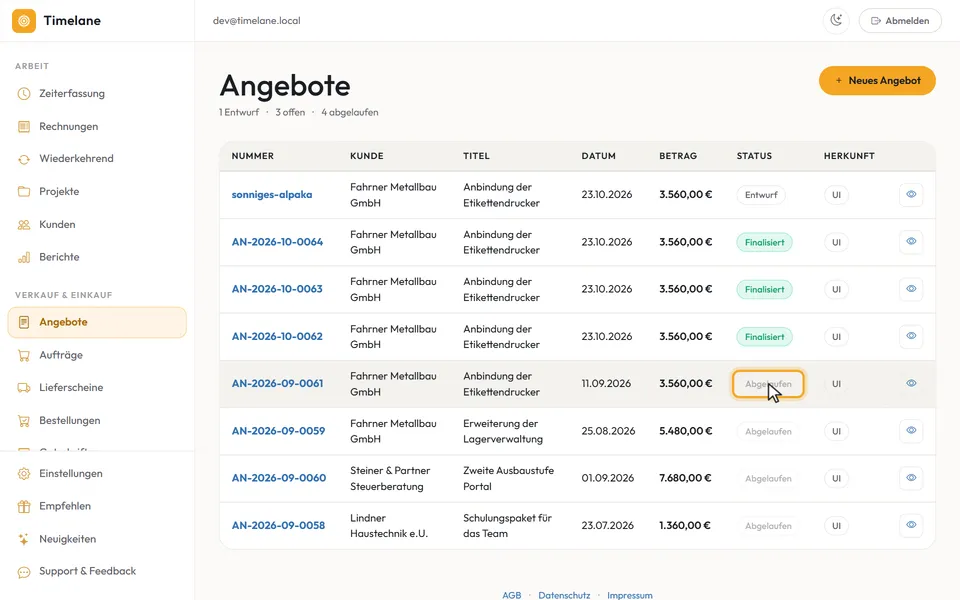The image size is (960, 600).
Task: Open Support & Feedback
Action: (x=97, y=571)
